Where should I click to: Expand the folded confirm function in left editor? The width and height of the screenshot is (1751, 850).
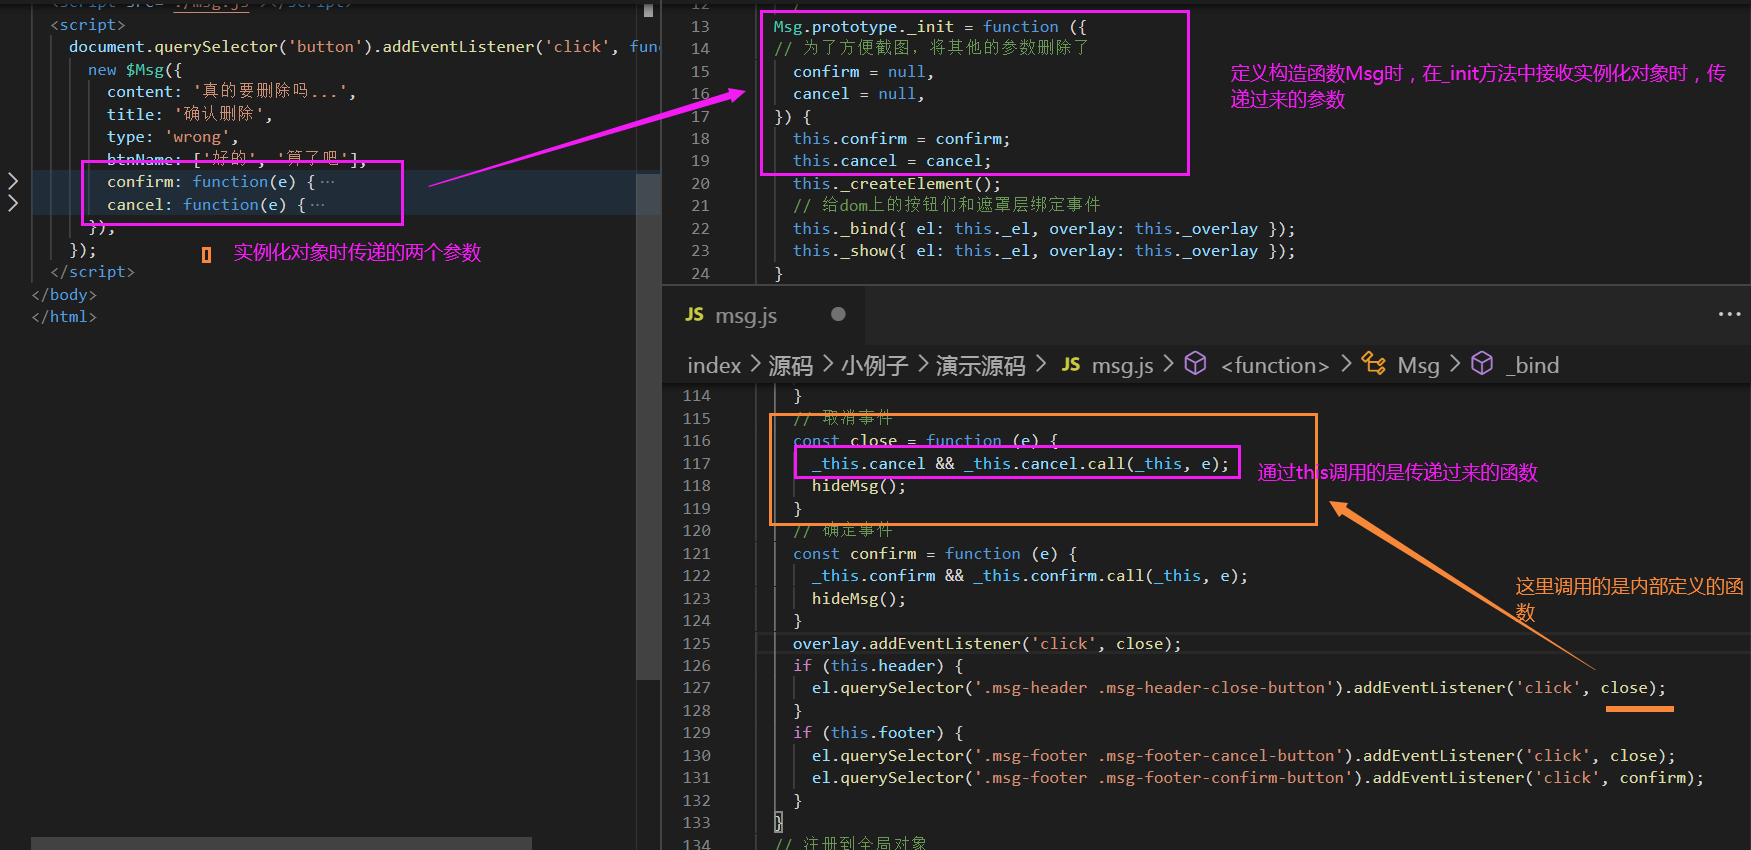tap(13, 181)
